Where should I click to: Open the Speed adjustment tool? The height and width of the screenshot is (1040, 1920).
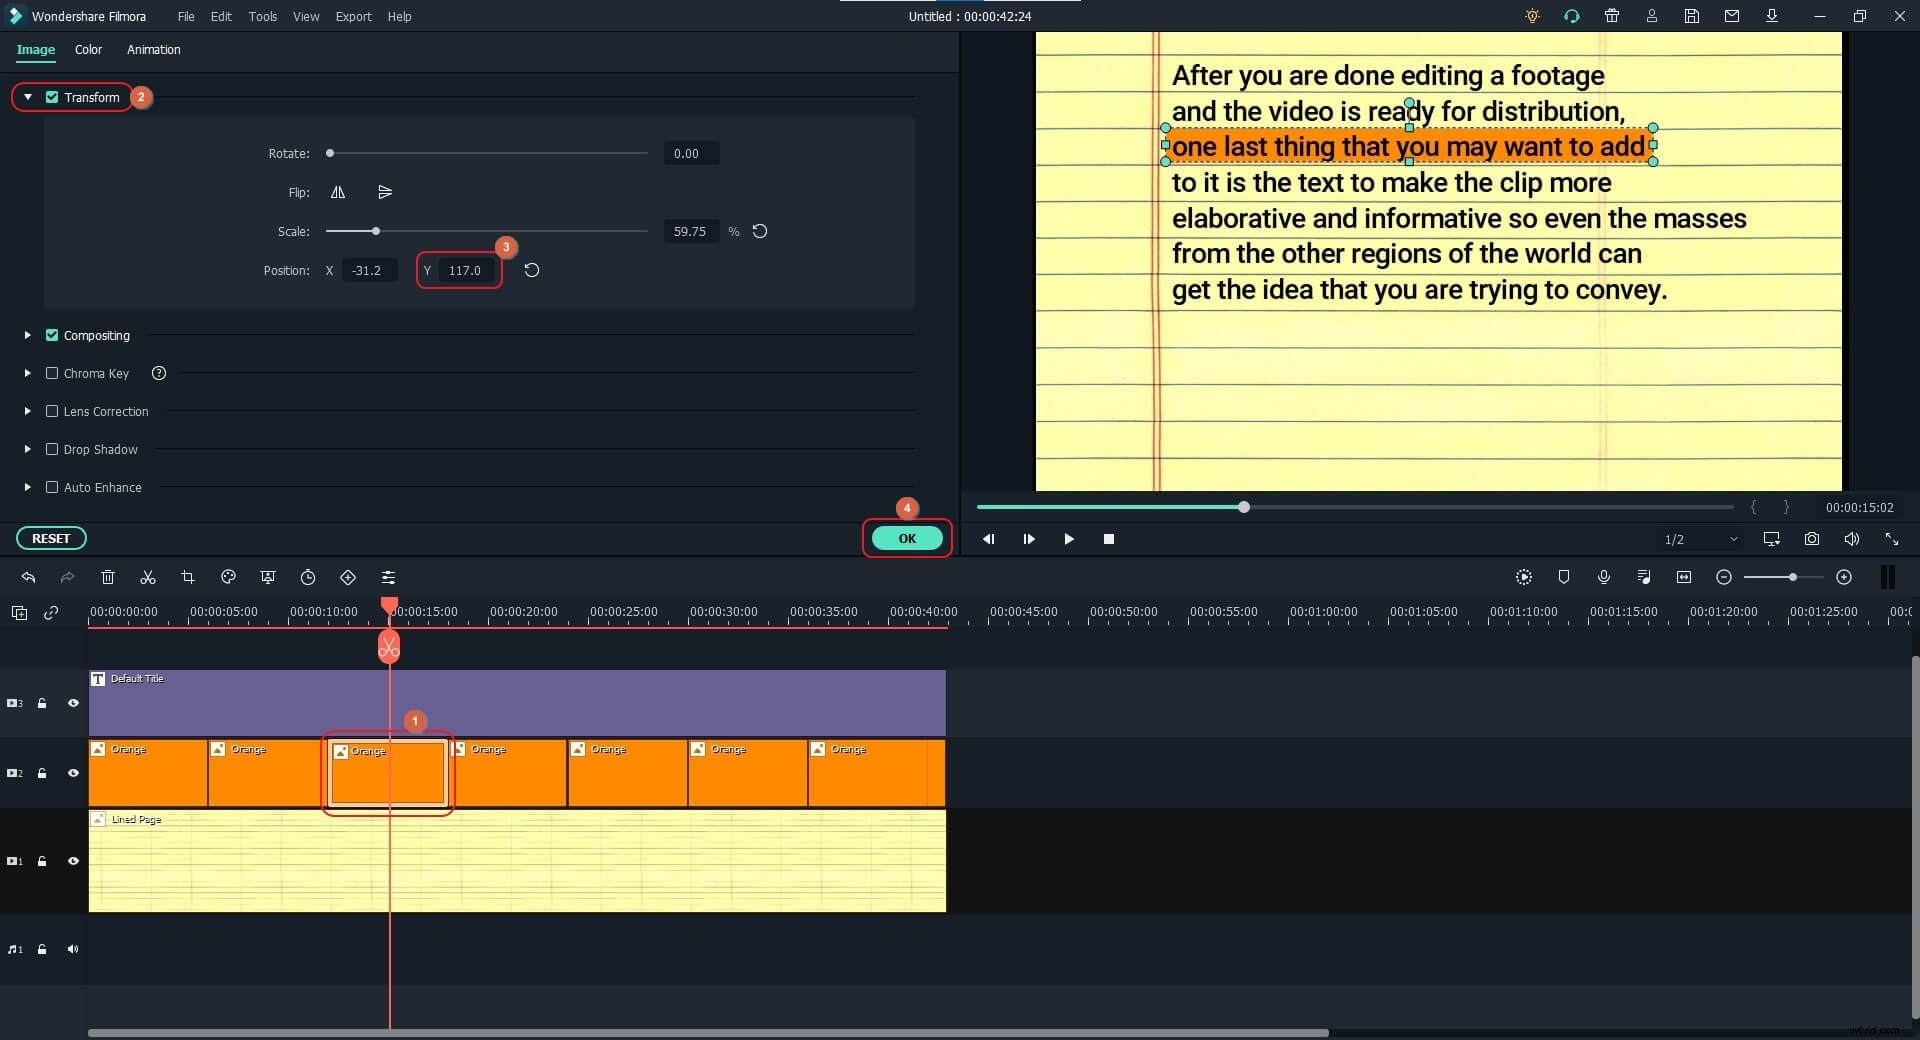pos(308,578)
